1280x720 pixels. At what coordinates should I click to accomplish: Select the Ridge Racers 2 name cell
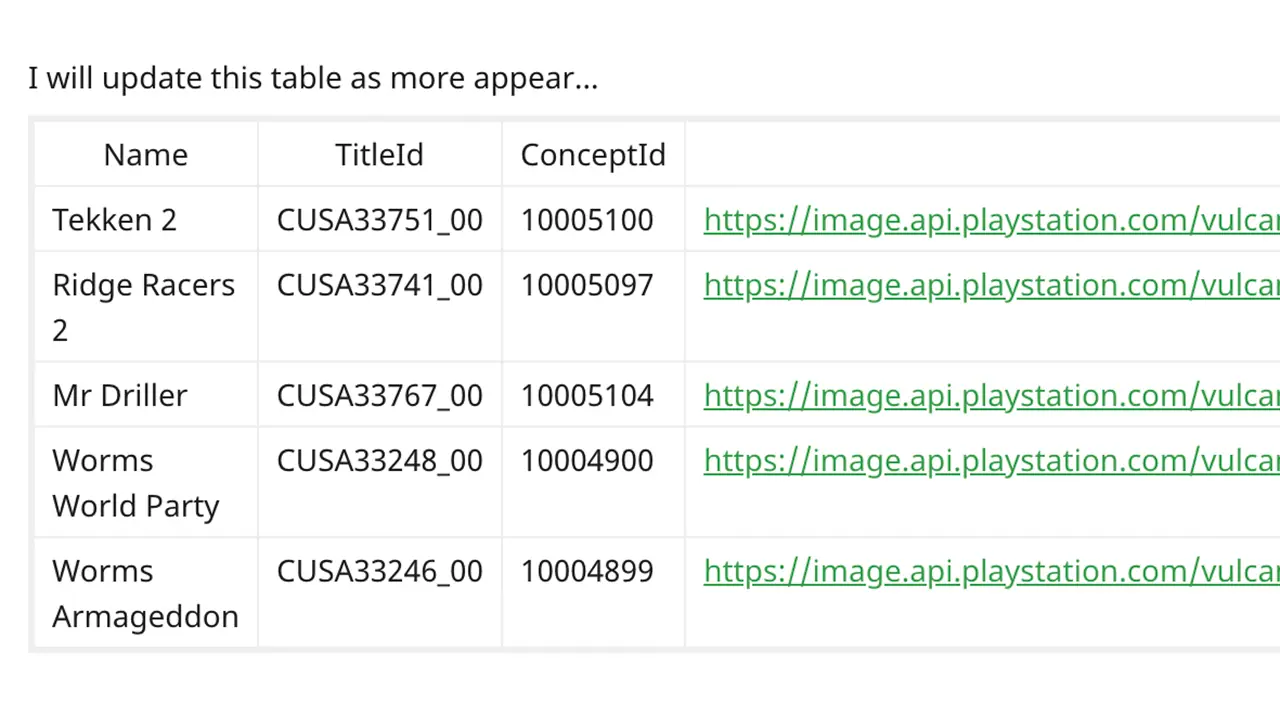143,306
